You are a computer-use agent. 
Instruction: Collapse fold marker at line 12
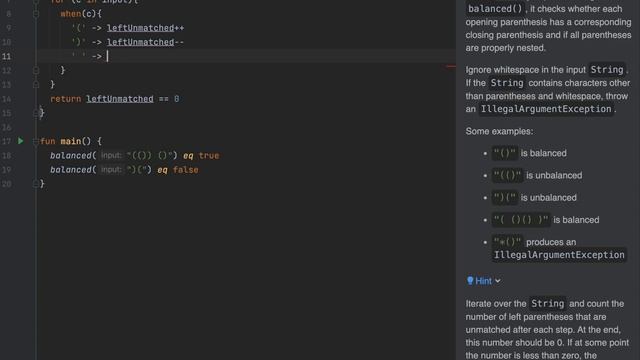36,70
